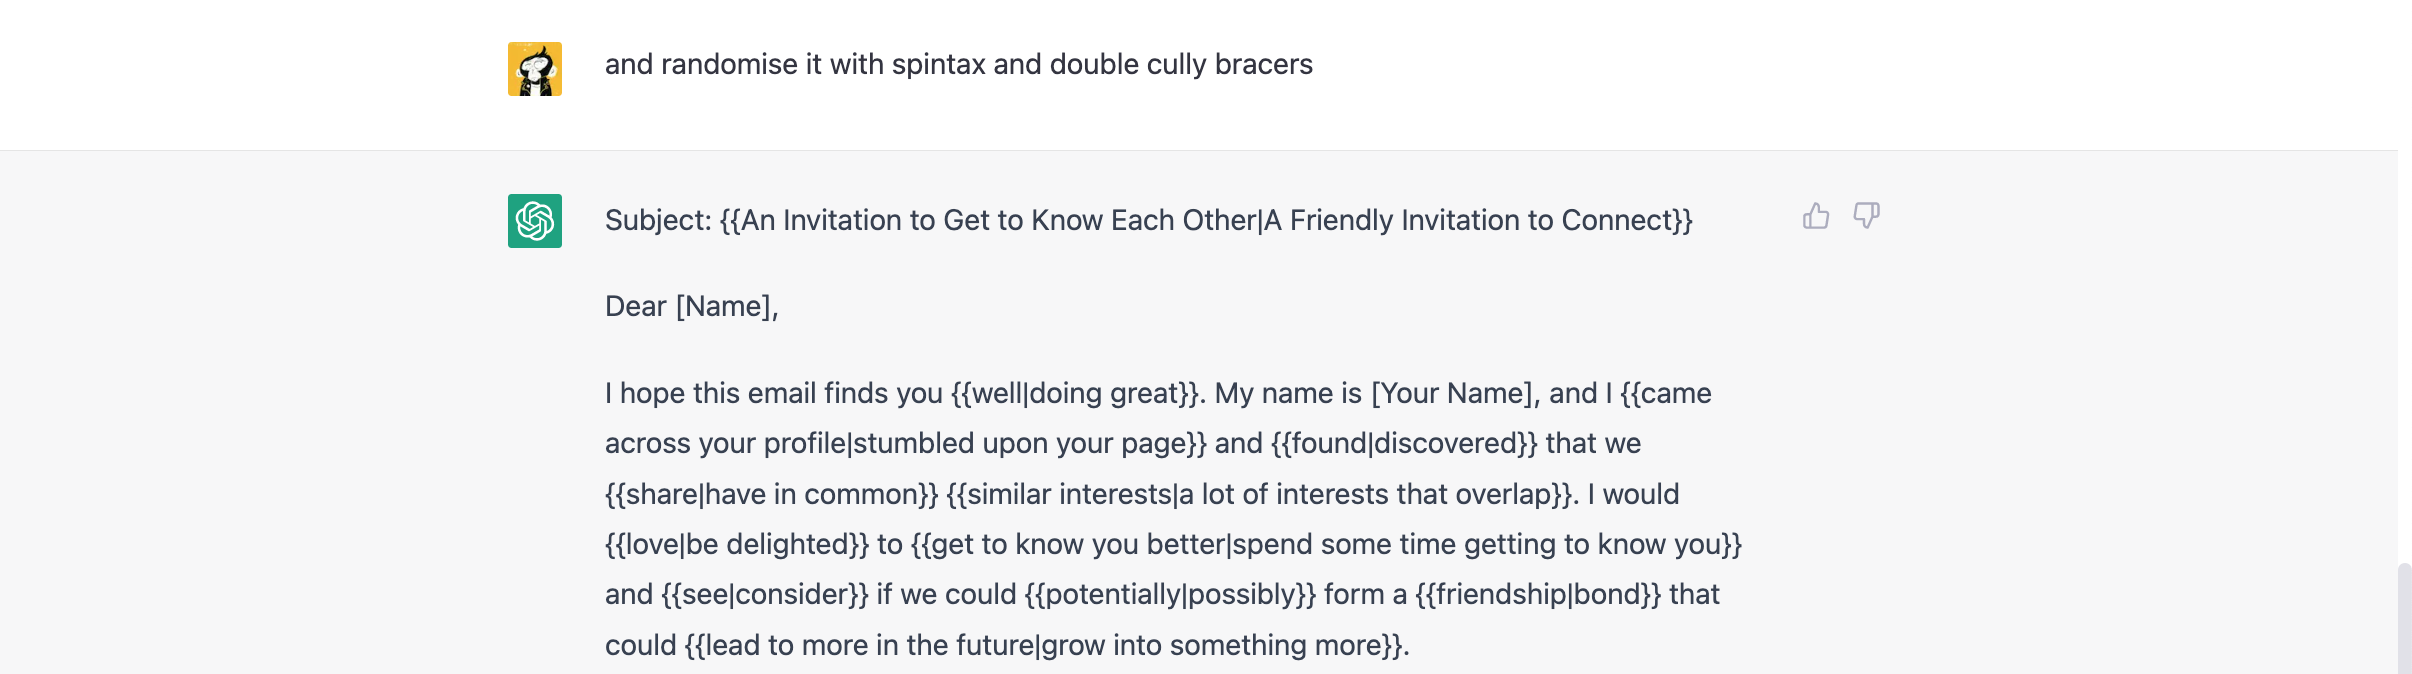Click the vertical scrollbar thumb

click(2404, 618)
